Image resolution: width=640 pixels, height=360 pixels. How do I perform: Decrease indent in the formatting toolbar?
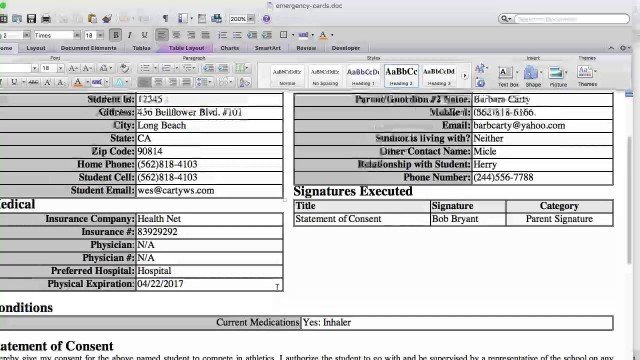[x=252, y=35]
